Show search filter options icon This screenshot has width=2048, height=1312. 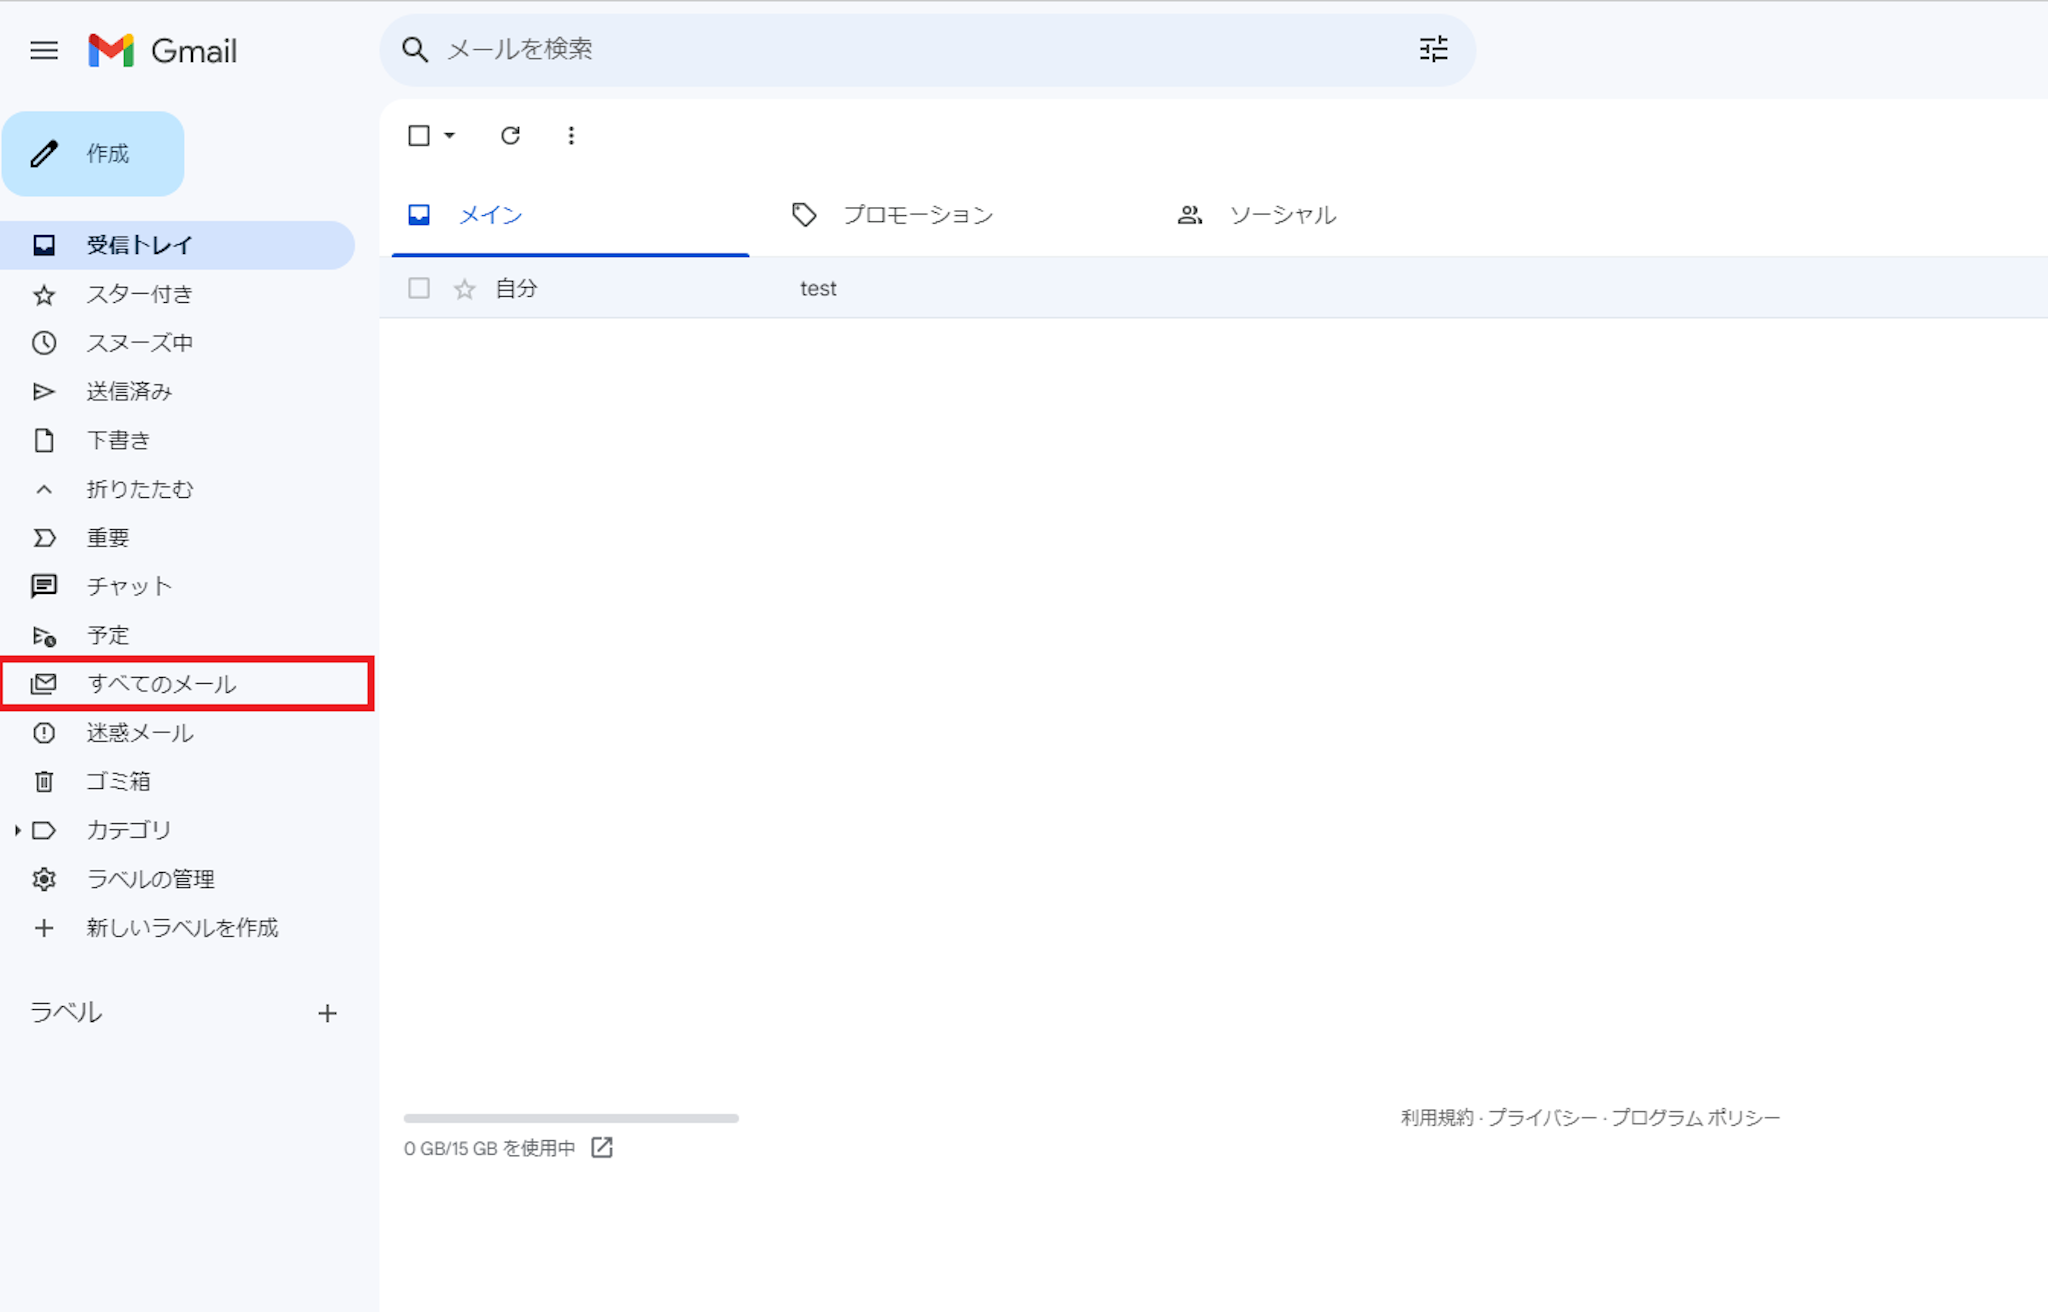point(1433,49)
